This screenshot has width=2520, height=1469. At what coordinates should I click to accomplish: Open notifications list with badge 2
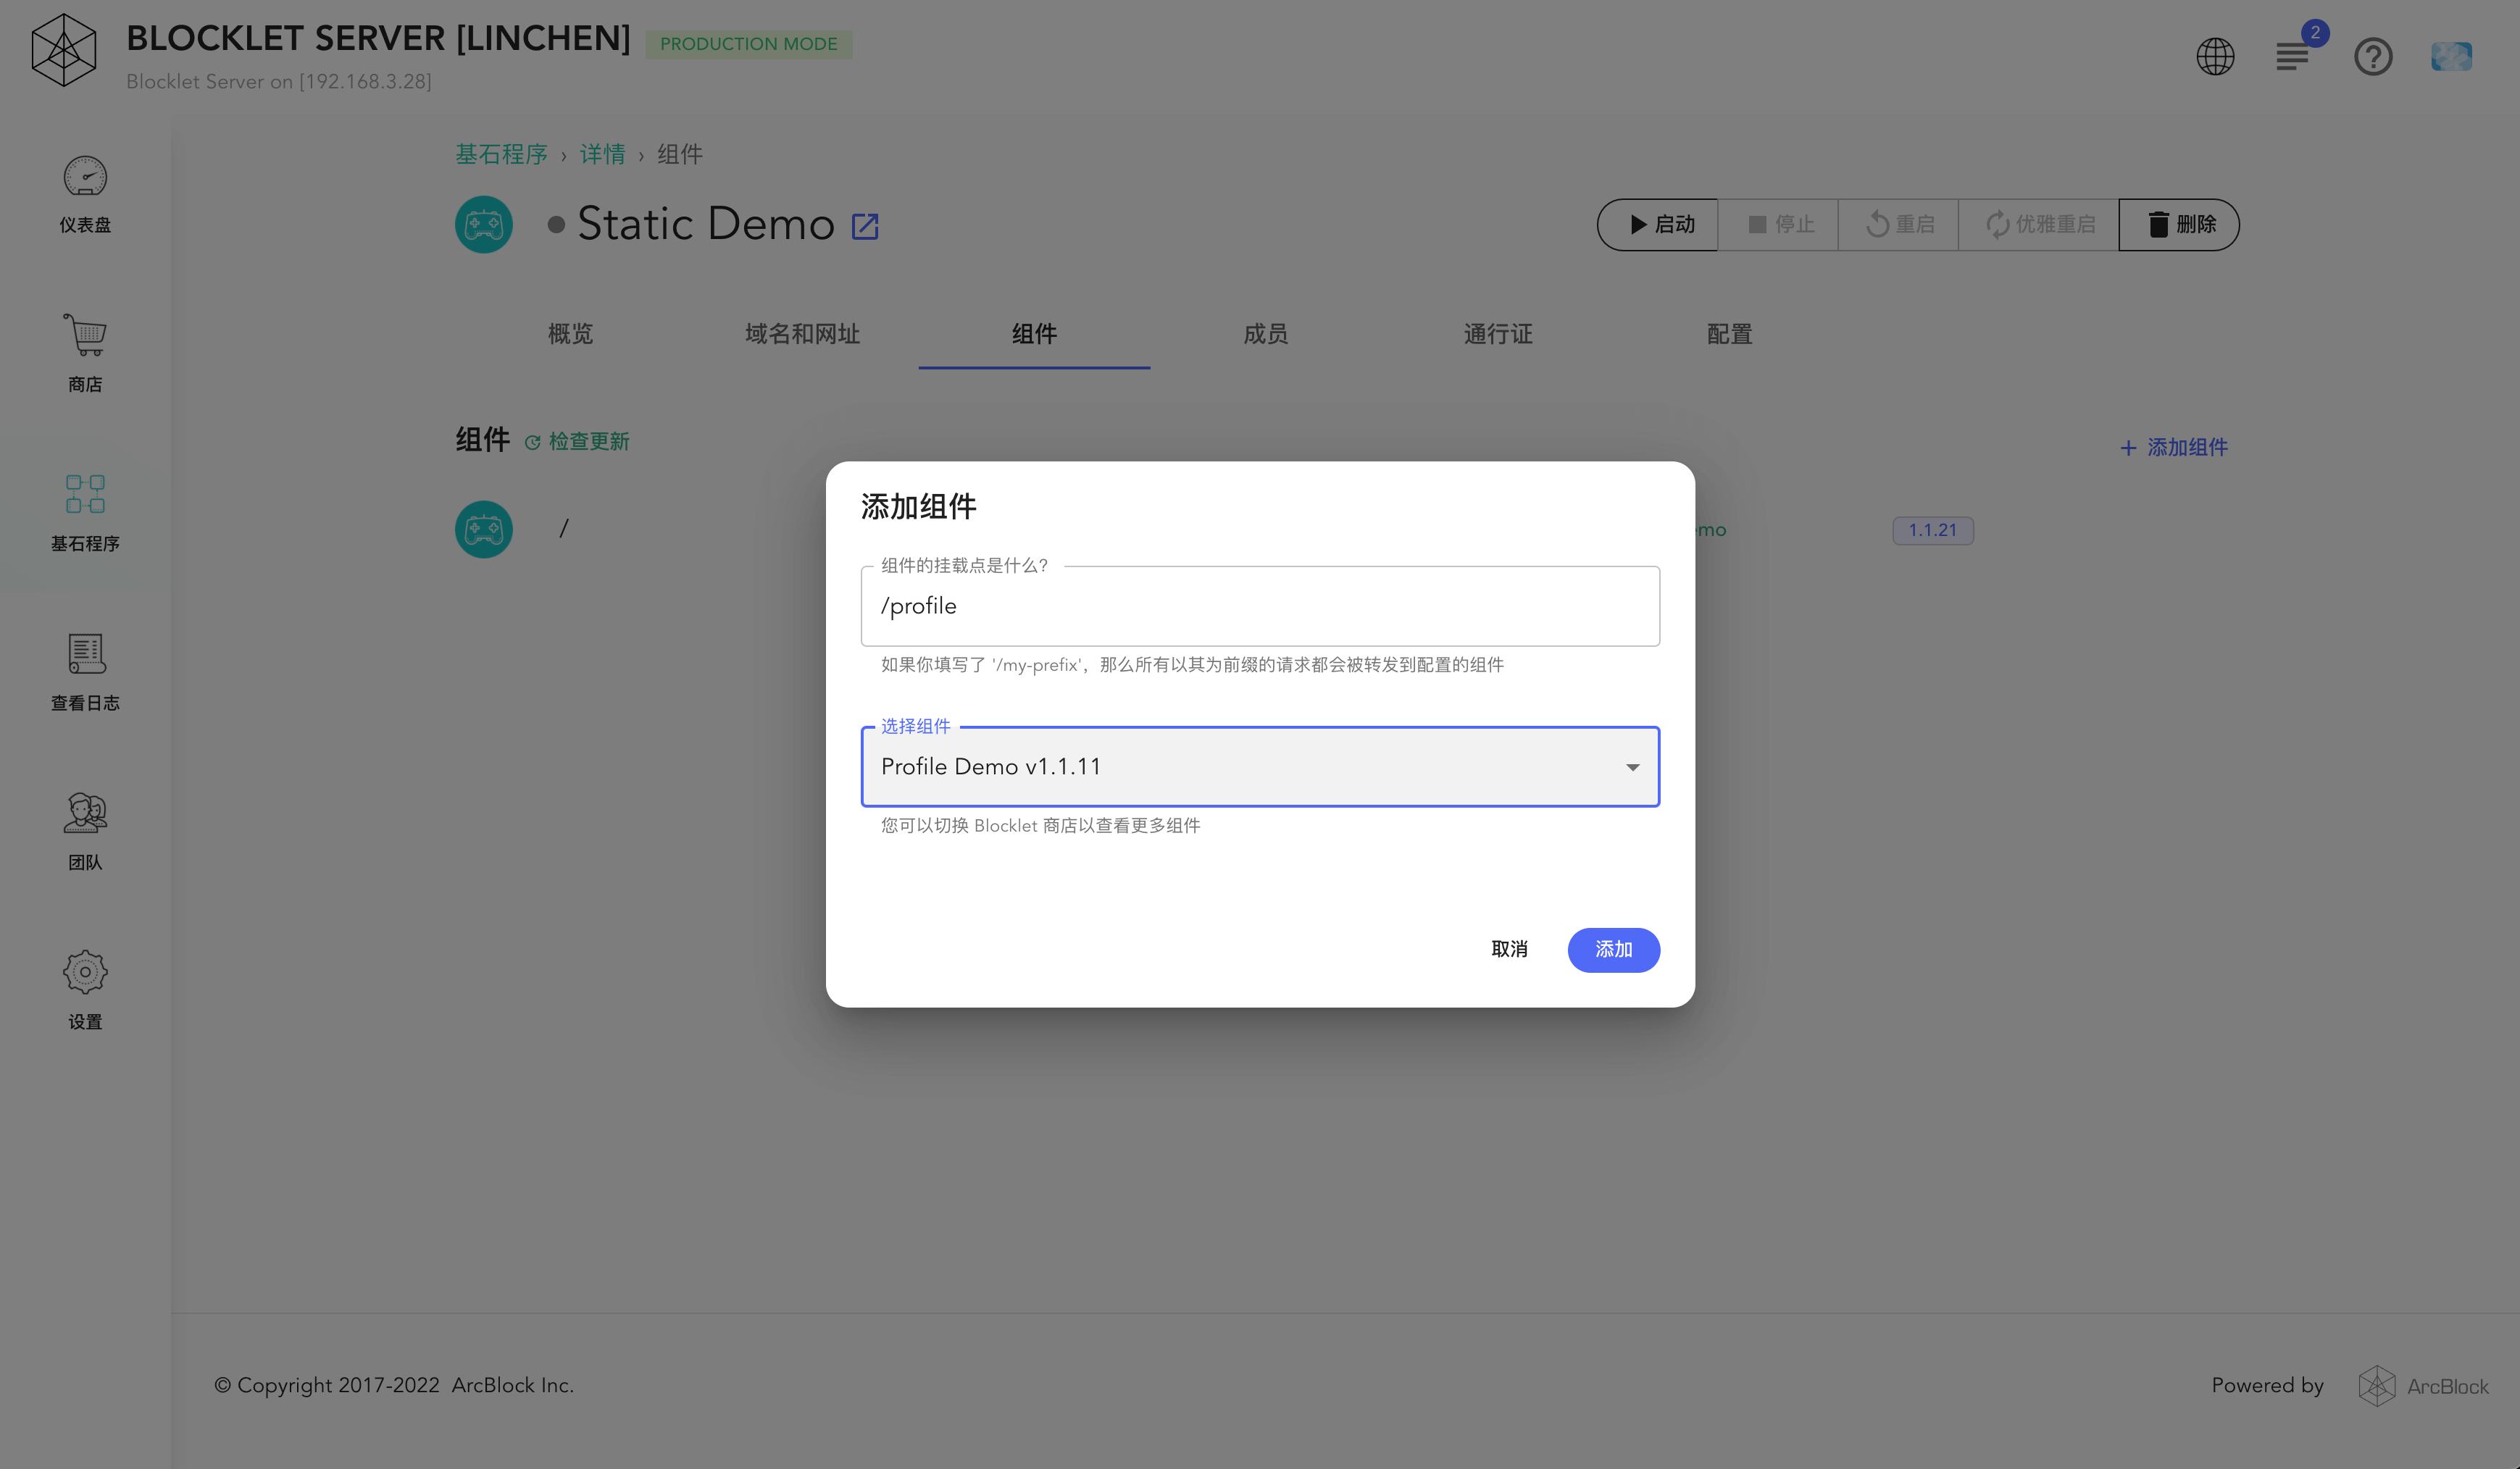pos(2292,57)
